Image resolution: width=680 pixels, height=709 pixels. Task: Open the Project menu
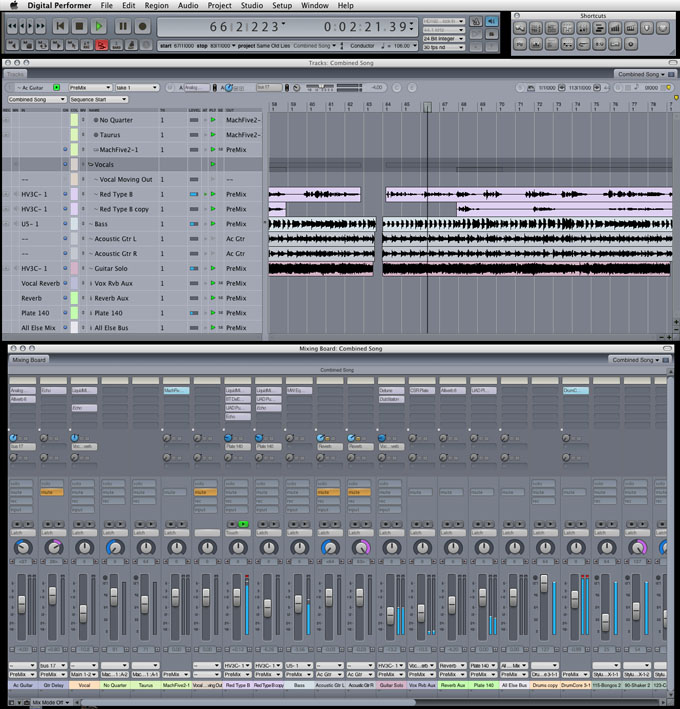tap(220, 5)
